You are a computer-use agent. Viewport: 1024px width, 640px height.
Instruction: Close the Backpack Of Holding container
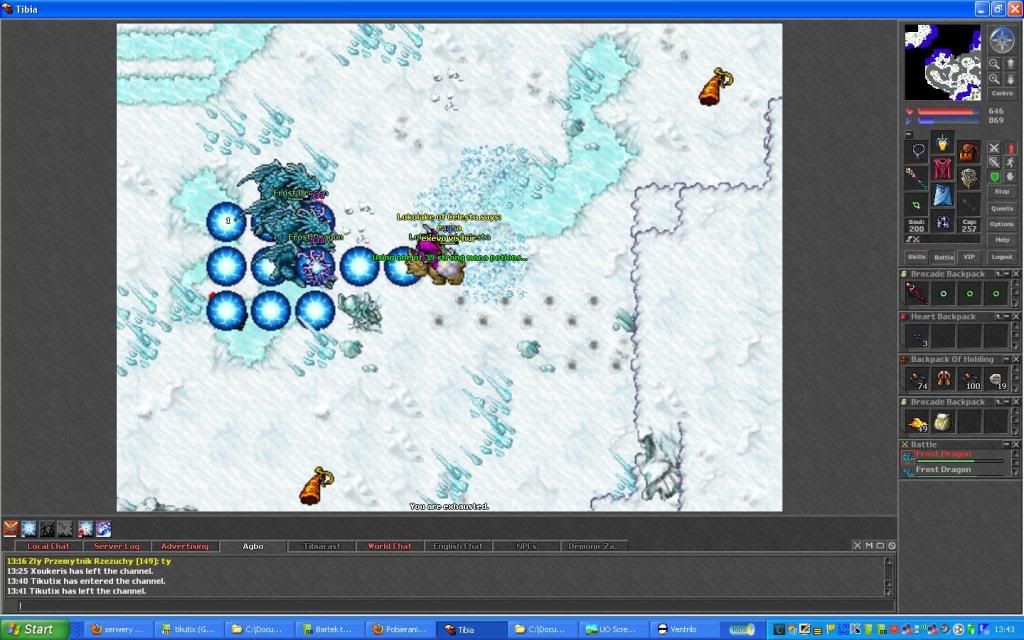point(1015,359)
